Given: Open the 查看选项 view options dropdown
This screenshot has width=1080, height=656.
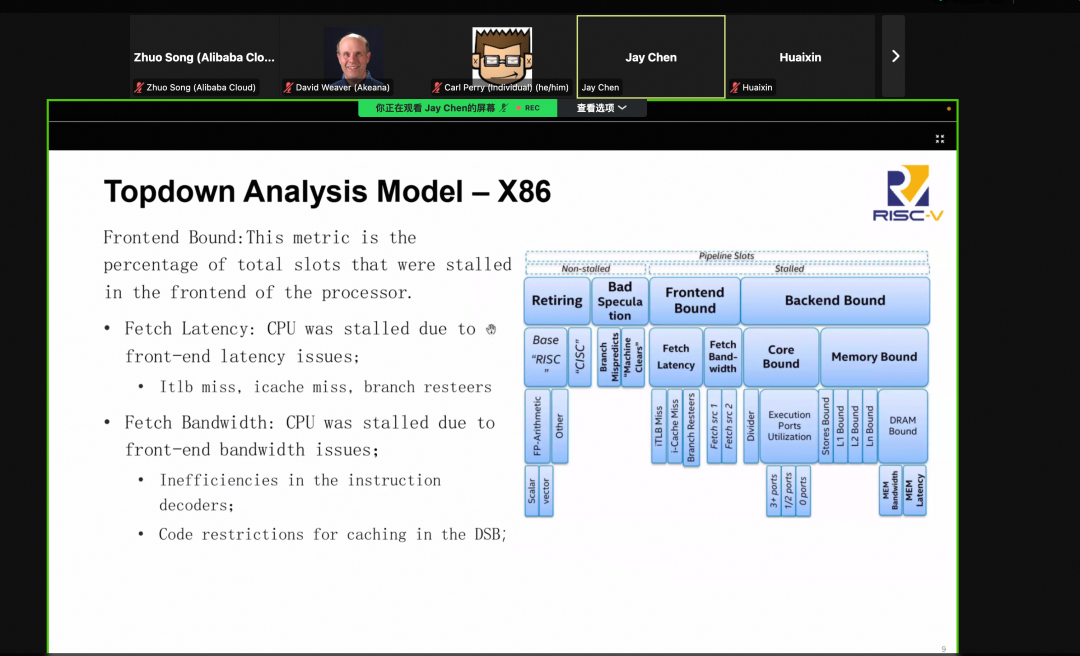Looking at the screenshot, I should point(602,108).
